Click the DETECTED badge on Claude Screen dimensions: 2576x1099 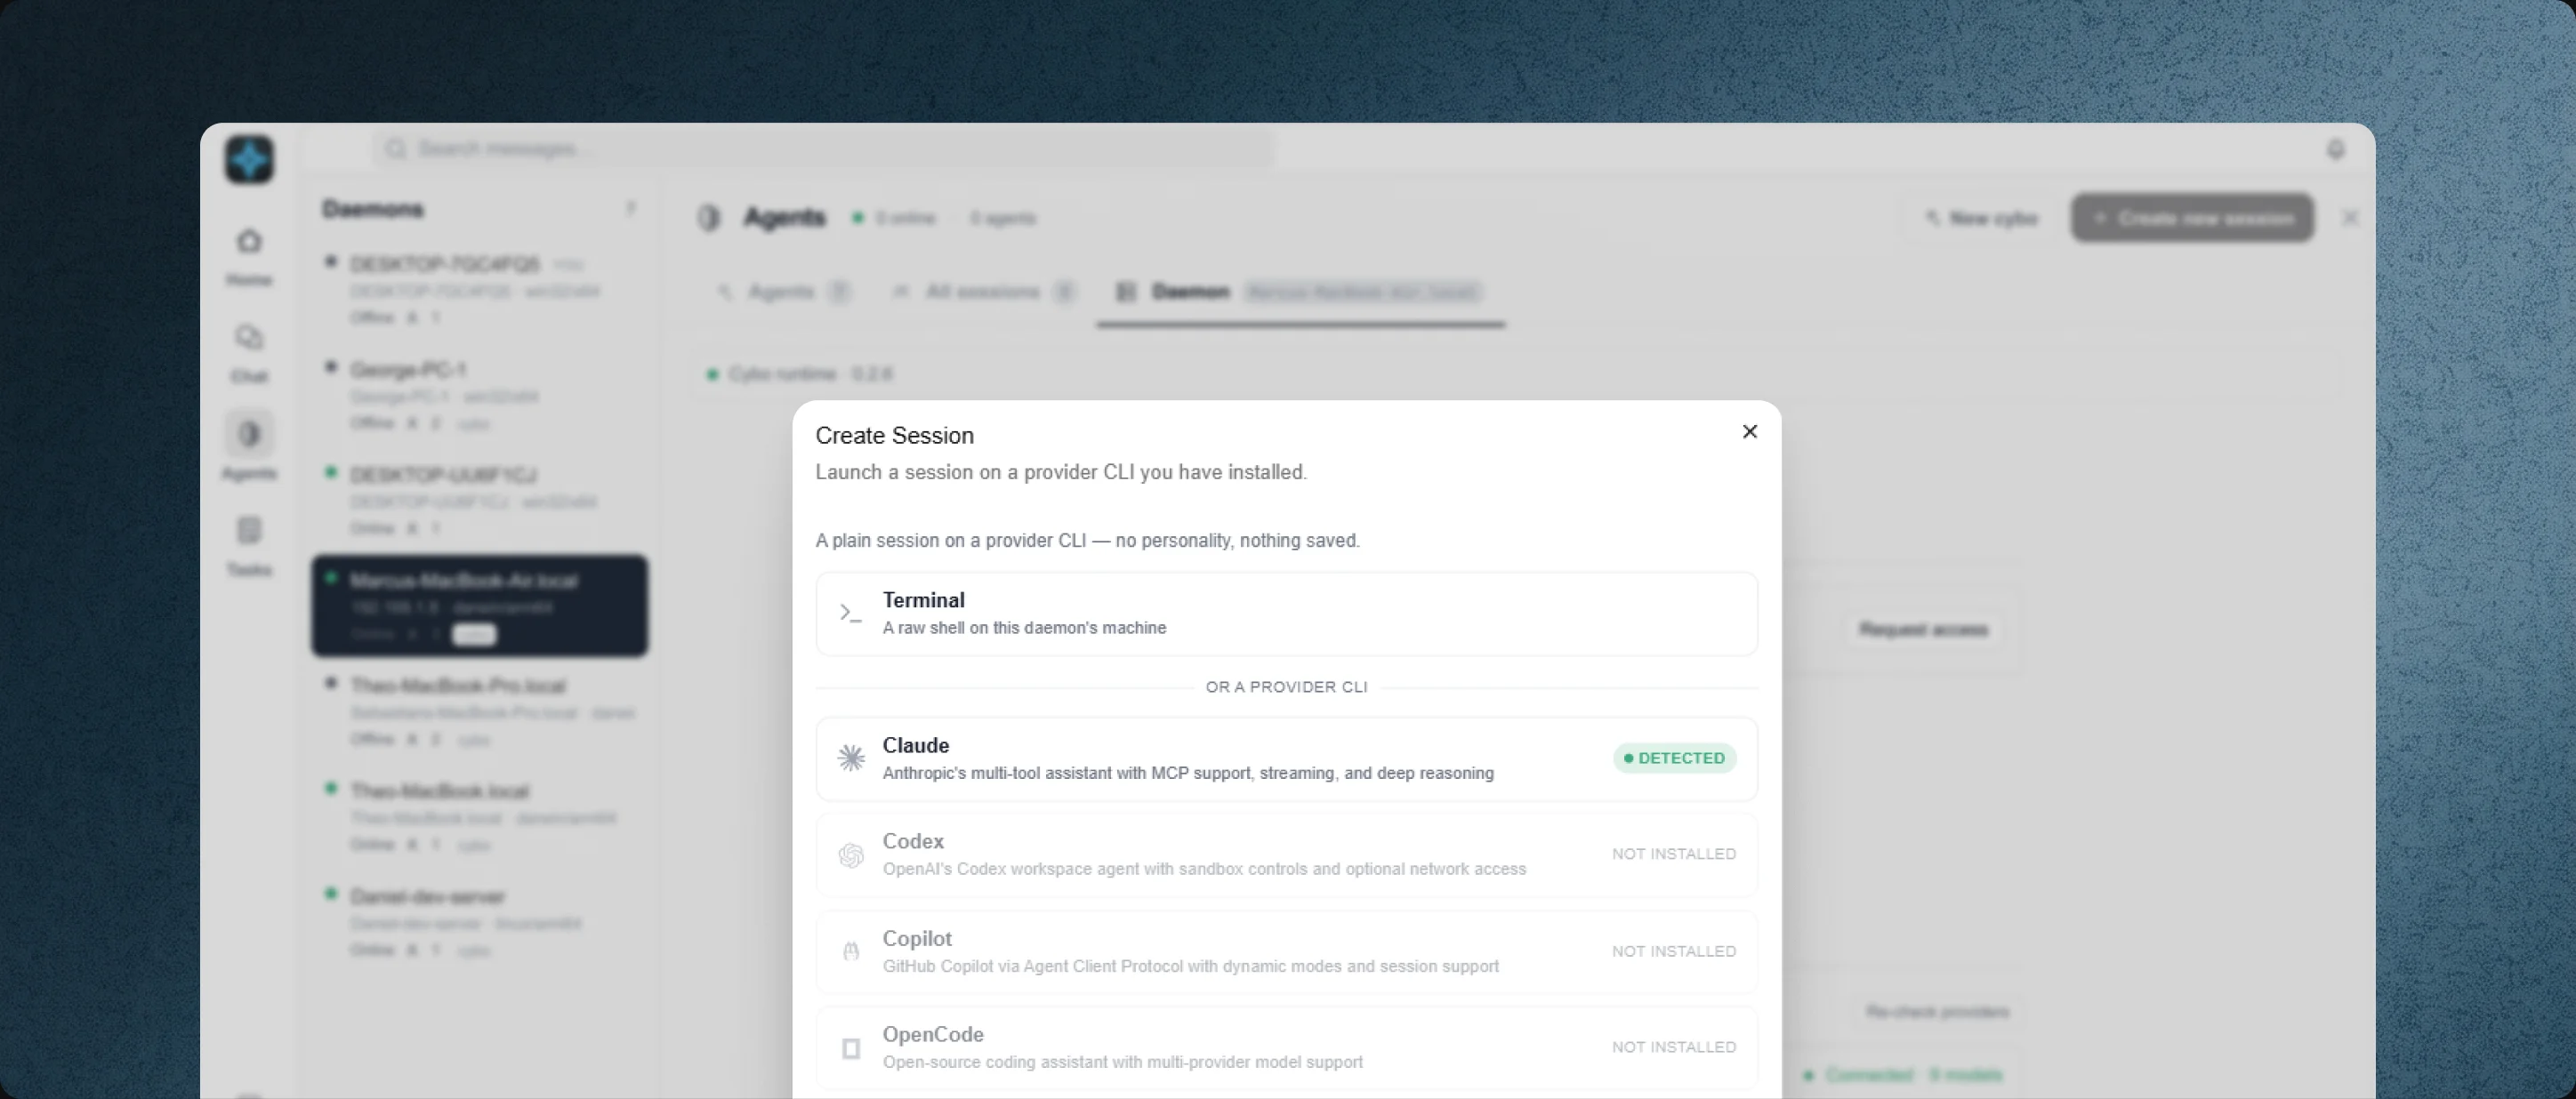click(1674, 758)
